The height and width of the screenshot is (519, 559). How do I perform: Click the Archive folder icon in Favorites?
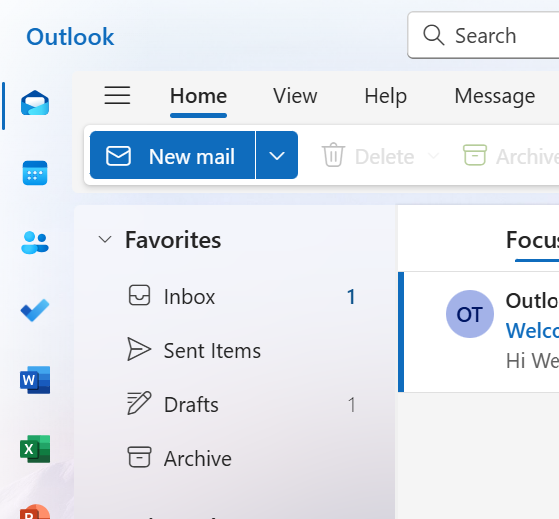click(x=139, y=457)
